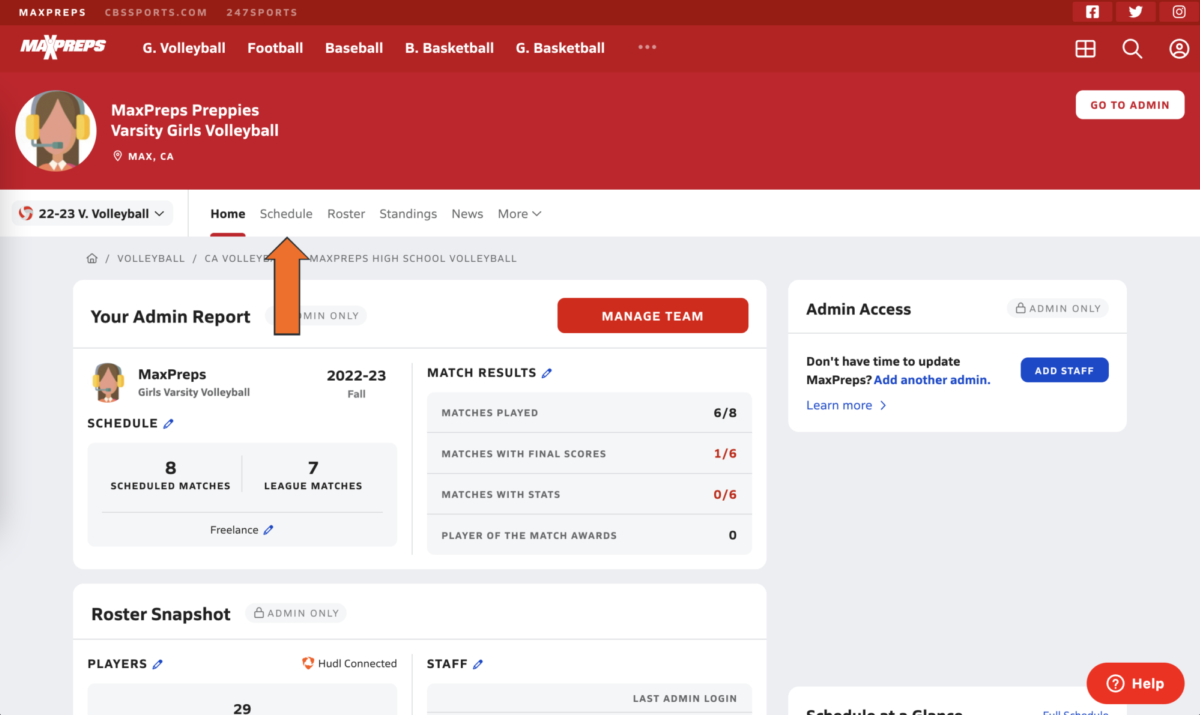Switch to the Roster tab
Screen dimensions: 1200x715
(346, 214)
